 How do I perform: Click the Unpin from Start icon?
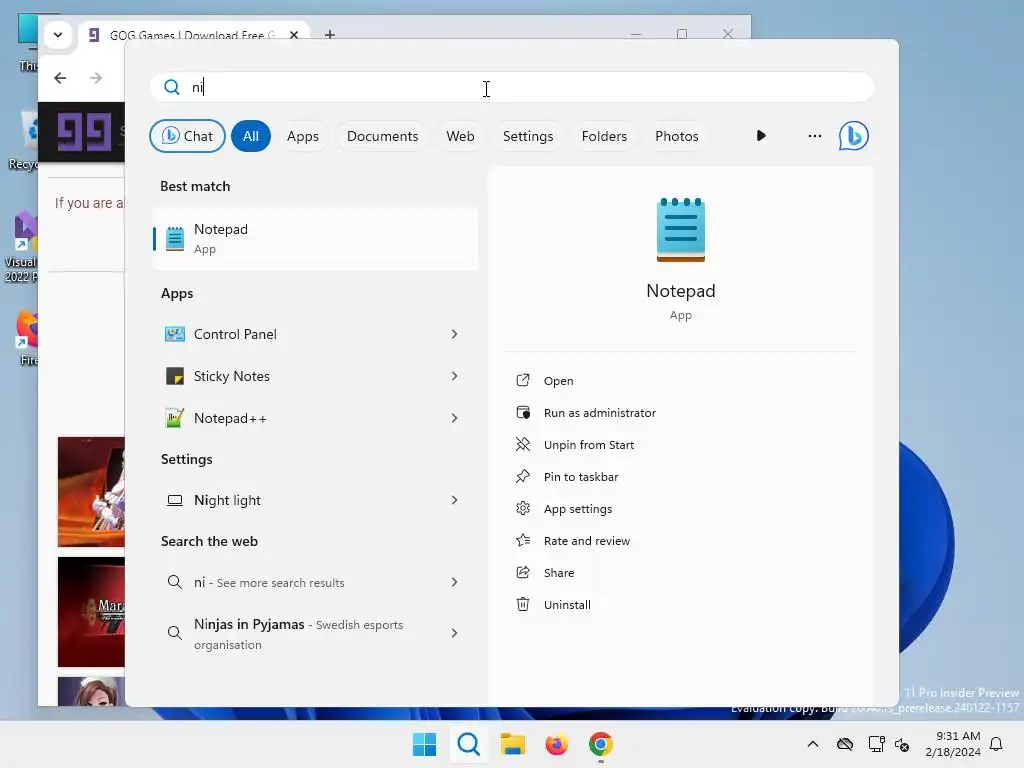(x=522, y=444)
